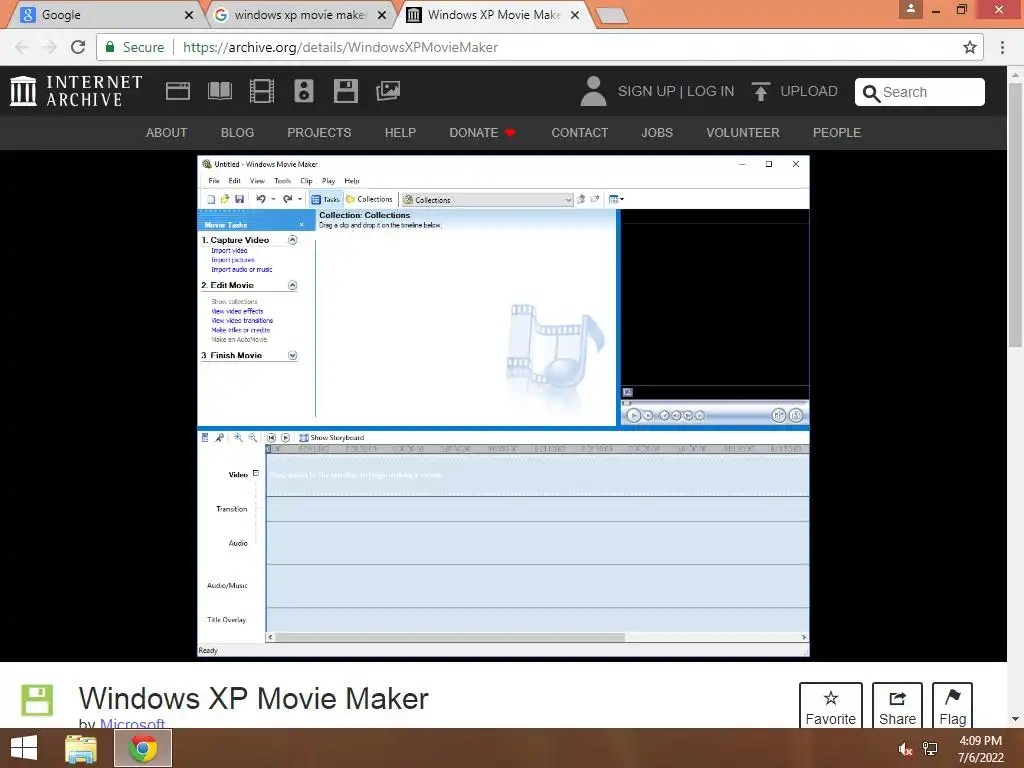Viewport: 1024px width, 768px height.
Task: Open the PROJECTS menu item
Action: [x=319, y=133]
